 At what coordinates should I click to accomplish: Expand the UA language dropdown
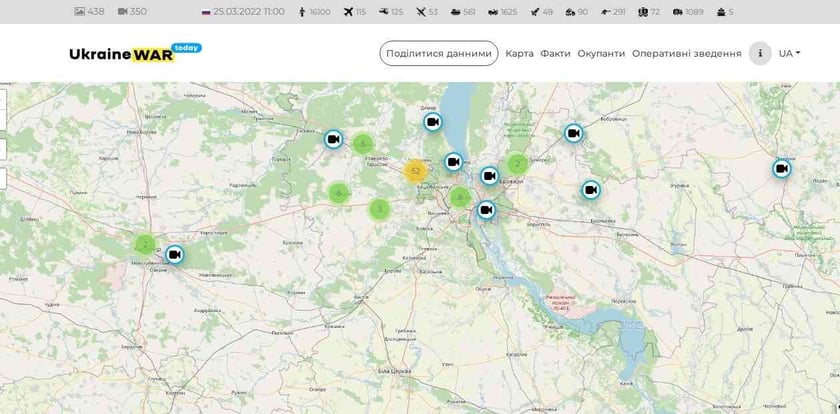tap(789, 54)
